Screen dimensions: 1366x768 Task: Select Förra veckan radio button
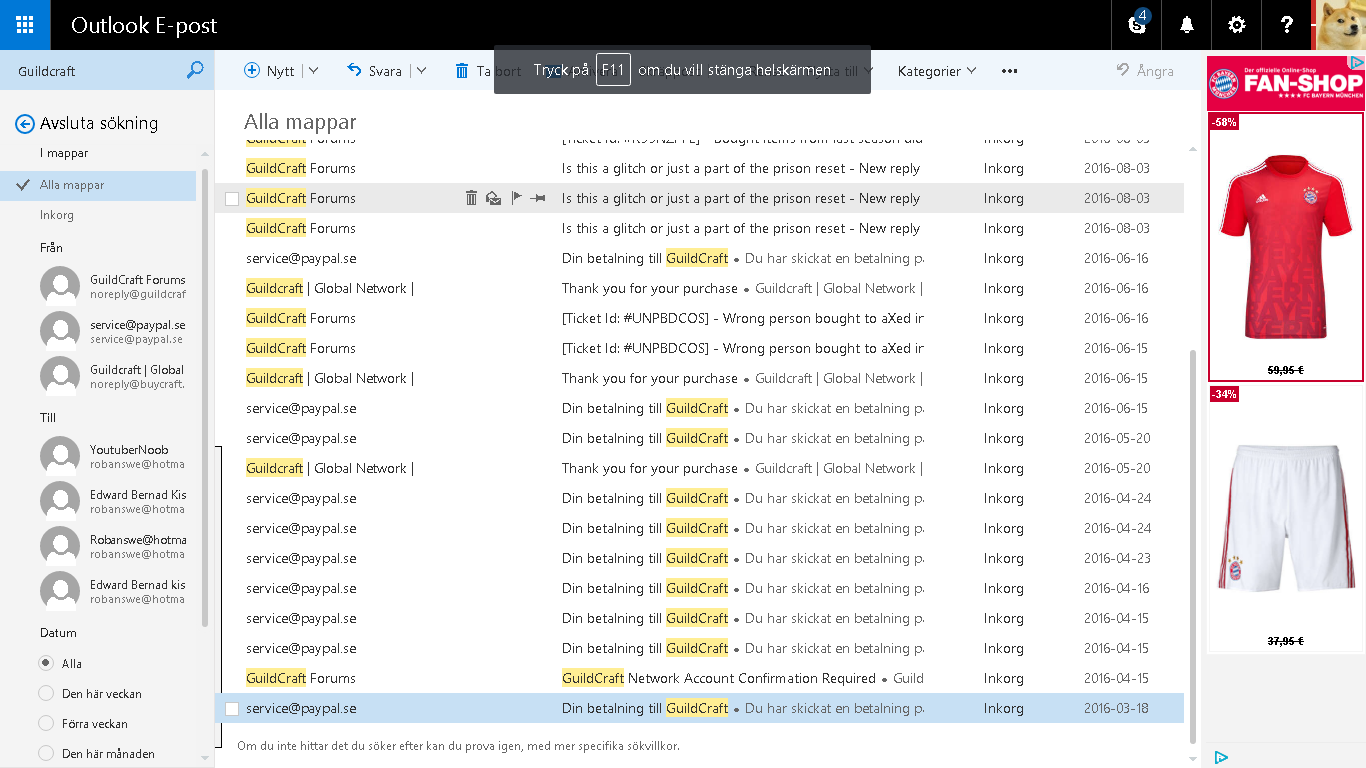46,723
